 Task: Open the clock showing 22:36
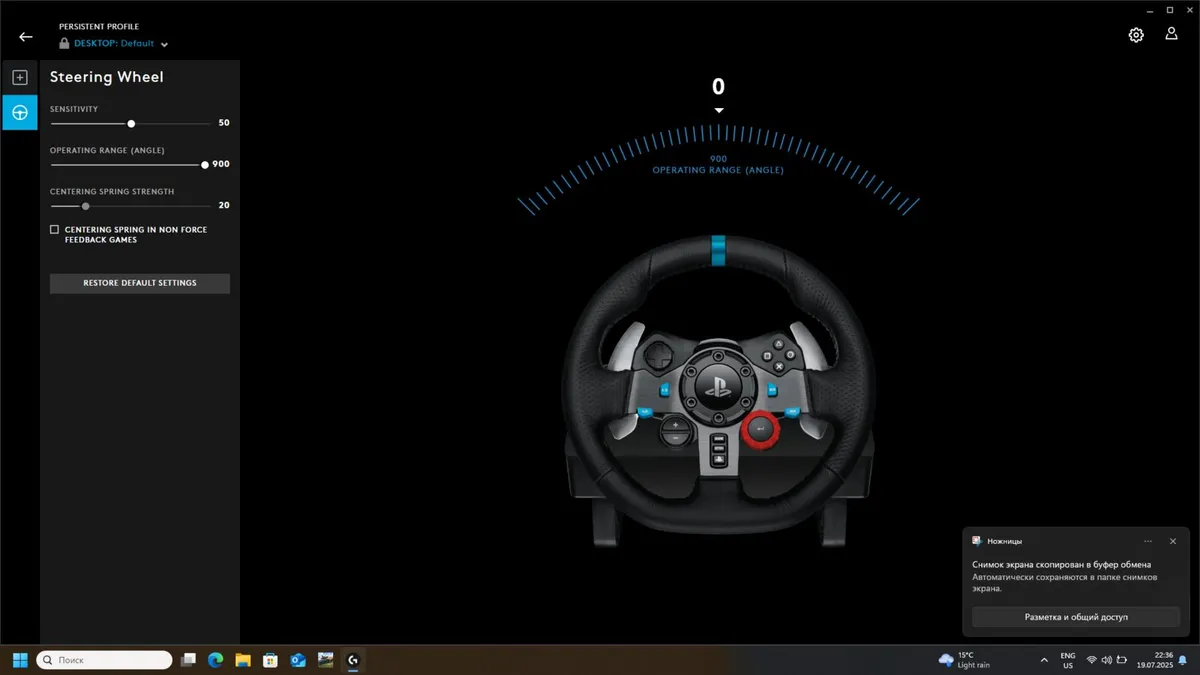pyautogui.click(x=1153, y=660)
